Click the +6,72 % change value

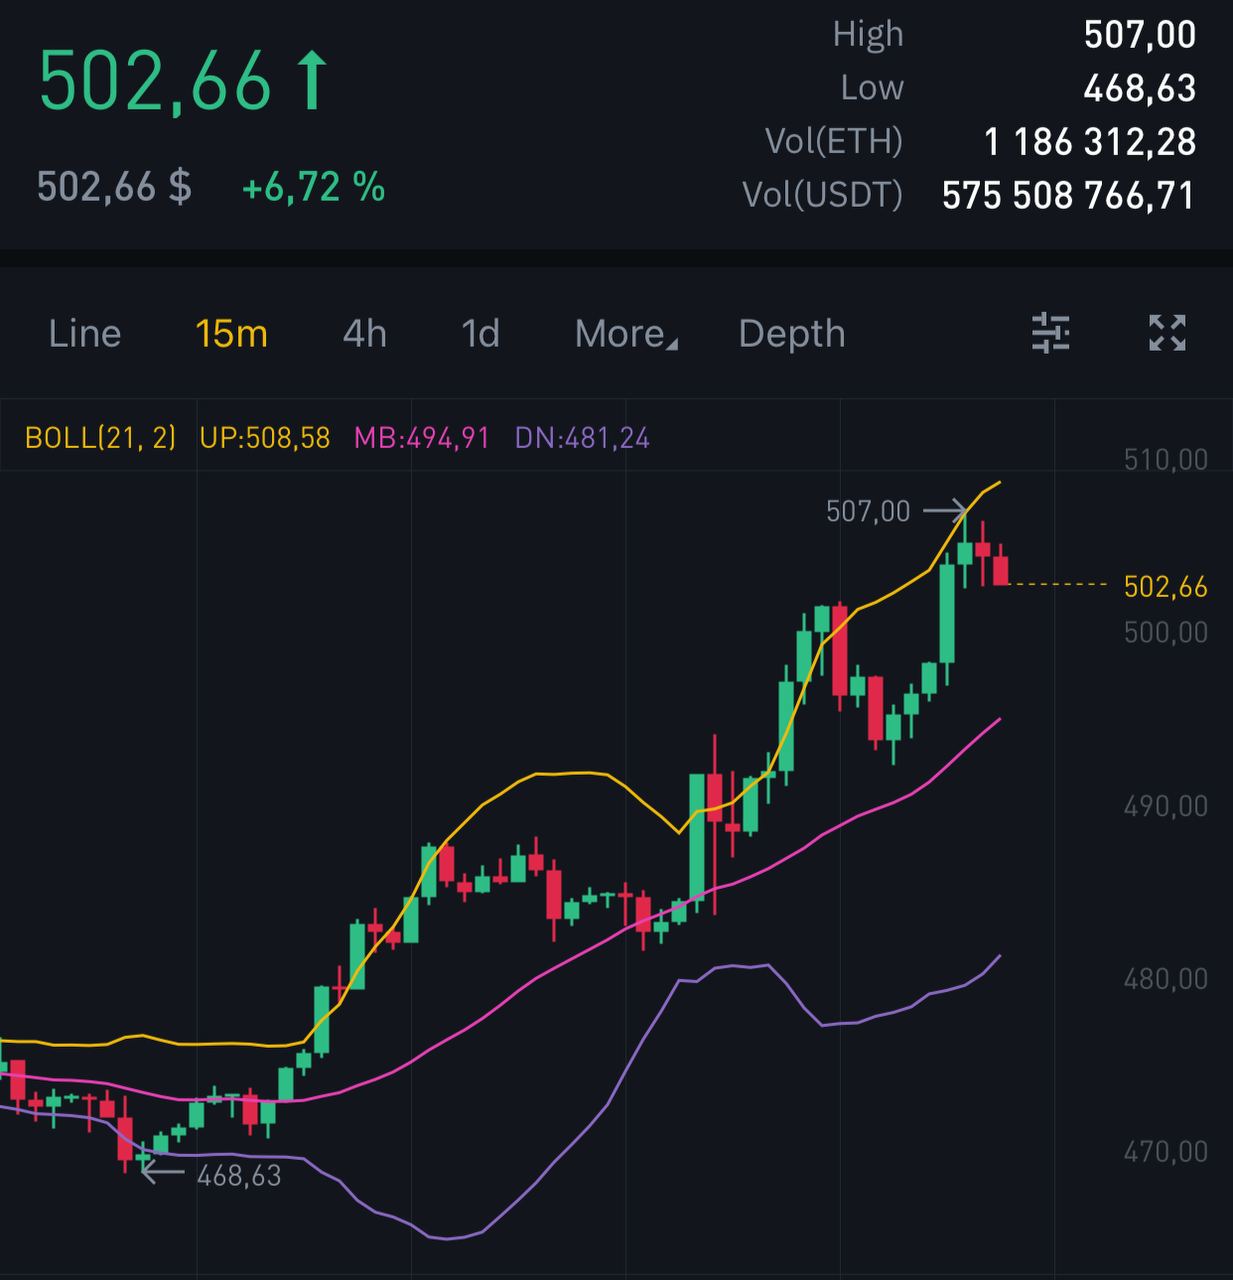(314, 187)
